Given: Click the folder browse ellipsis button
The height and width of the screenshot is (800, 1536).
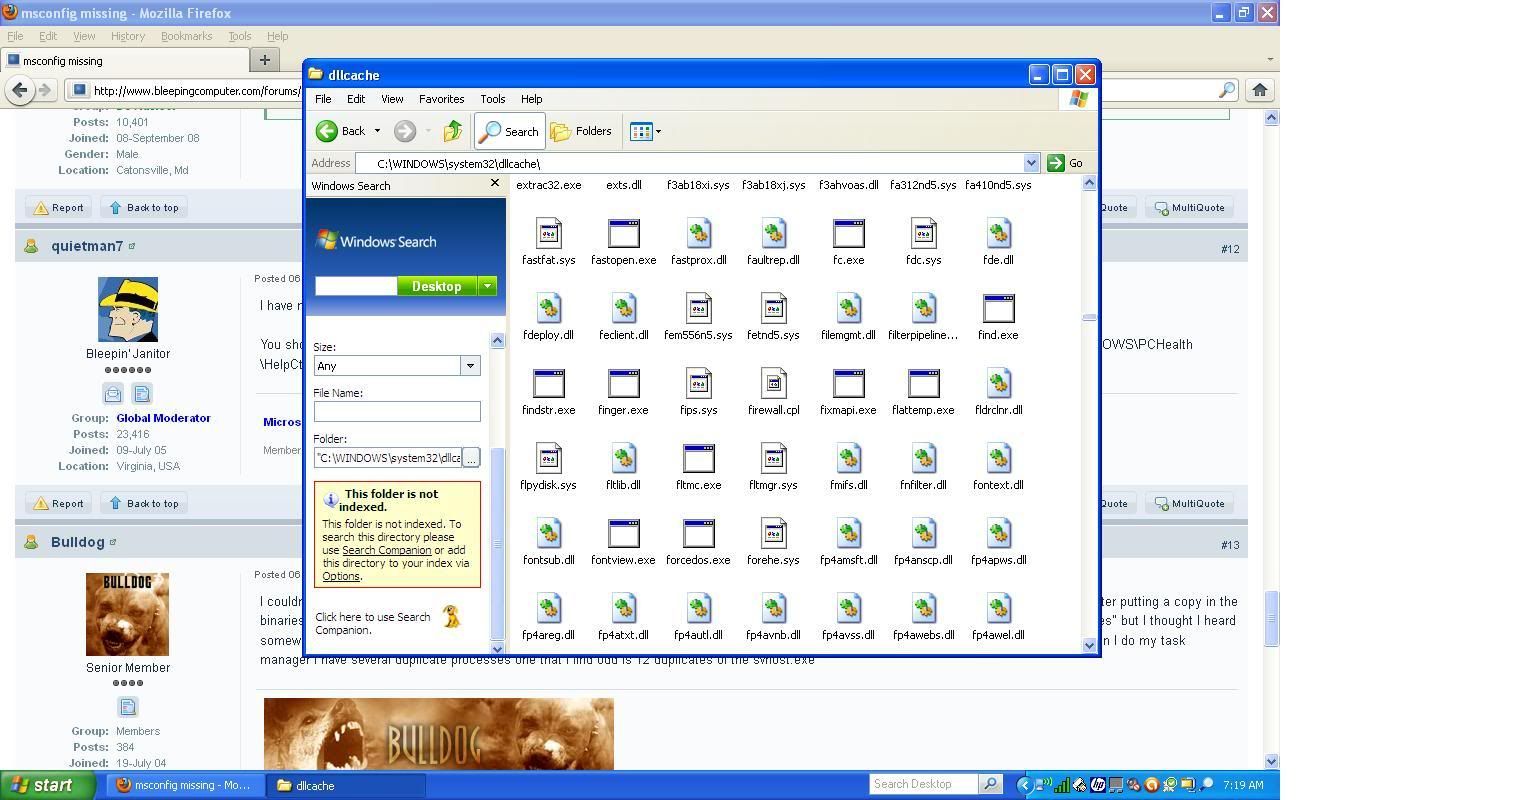Looking at the screenshot, I should (x=471, y=458).
